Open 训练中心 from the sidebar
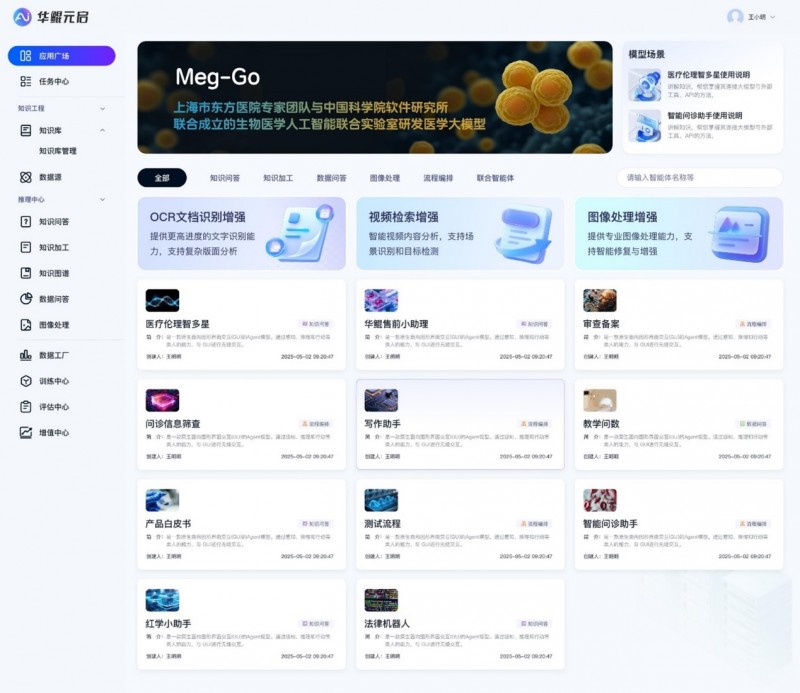 (x=53, y=381)
